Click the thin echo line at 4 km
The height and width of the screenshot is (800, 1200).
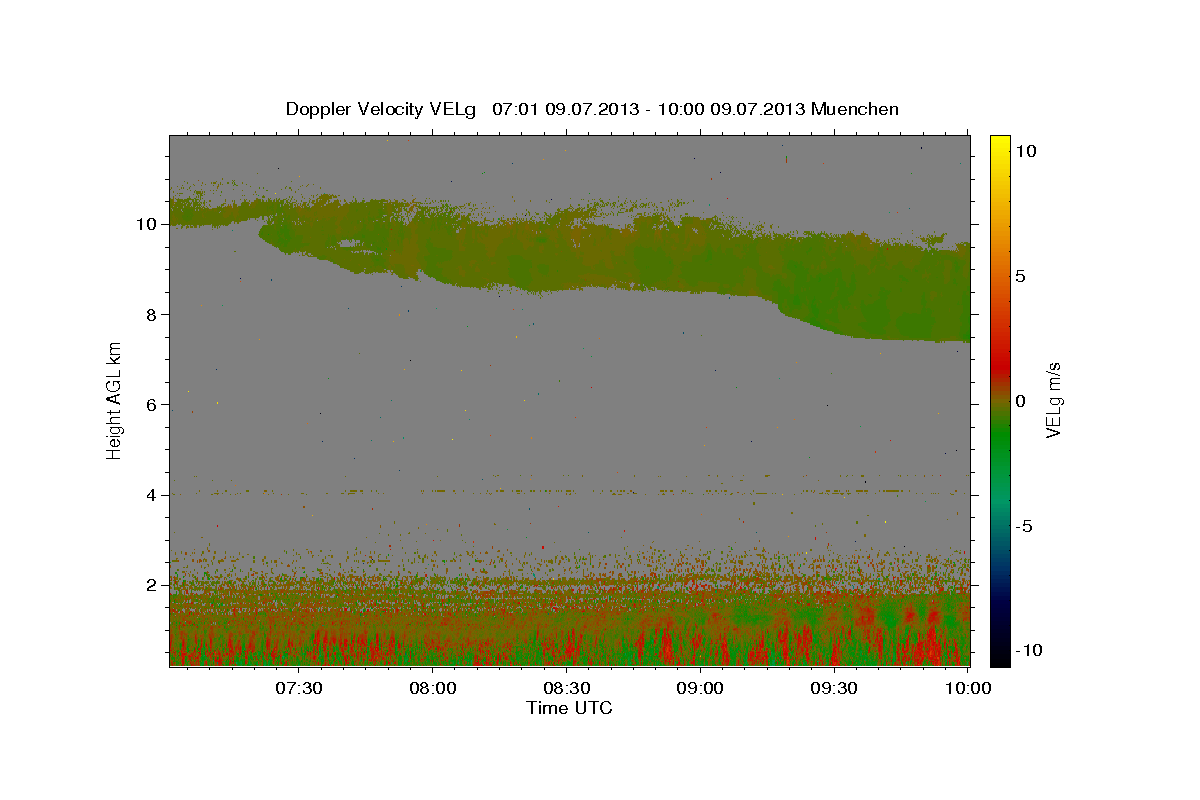click(x=570, y=491)
